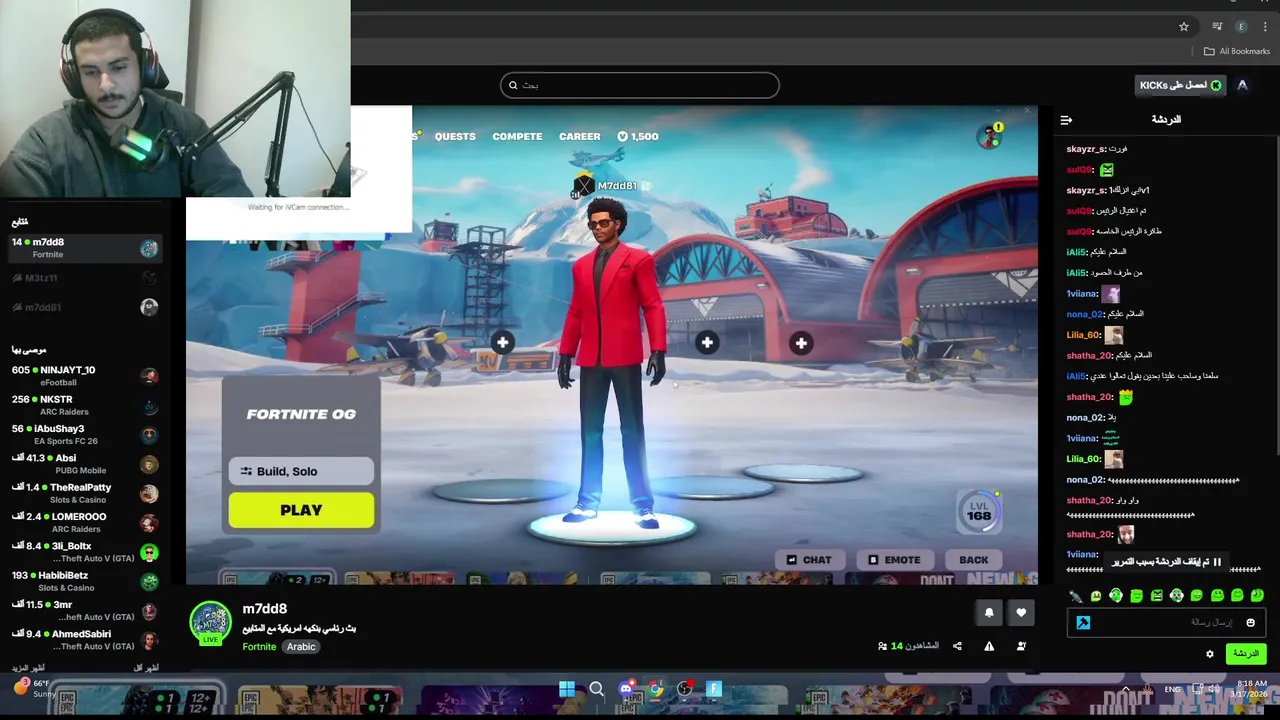Open Chrome media controls icon
1280x720 pixels.
pos(1217,27)
